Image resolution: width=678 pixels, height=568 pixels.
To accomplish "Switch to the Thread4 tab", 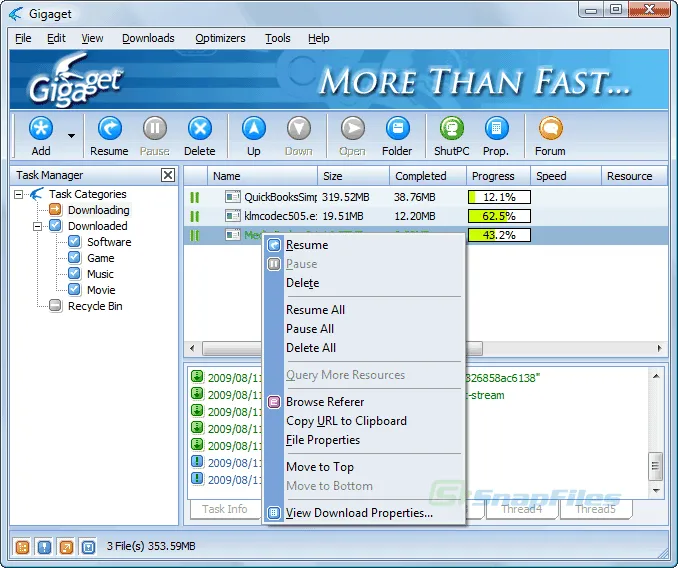I will coord(522,509).
